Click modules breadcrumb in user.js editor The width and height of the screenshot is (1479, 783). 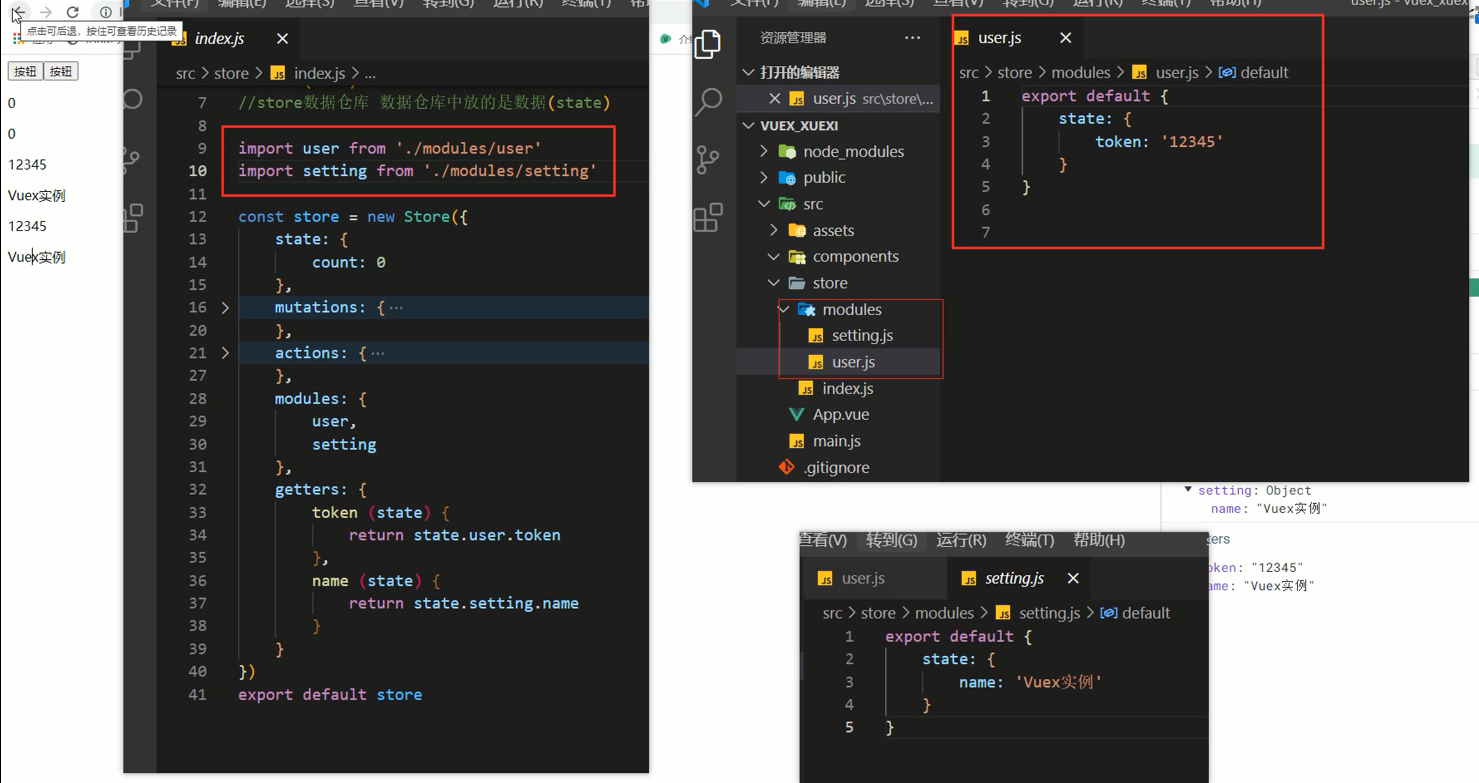(1081, 72)
